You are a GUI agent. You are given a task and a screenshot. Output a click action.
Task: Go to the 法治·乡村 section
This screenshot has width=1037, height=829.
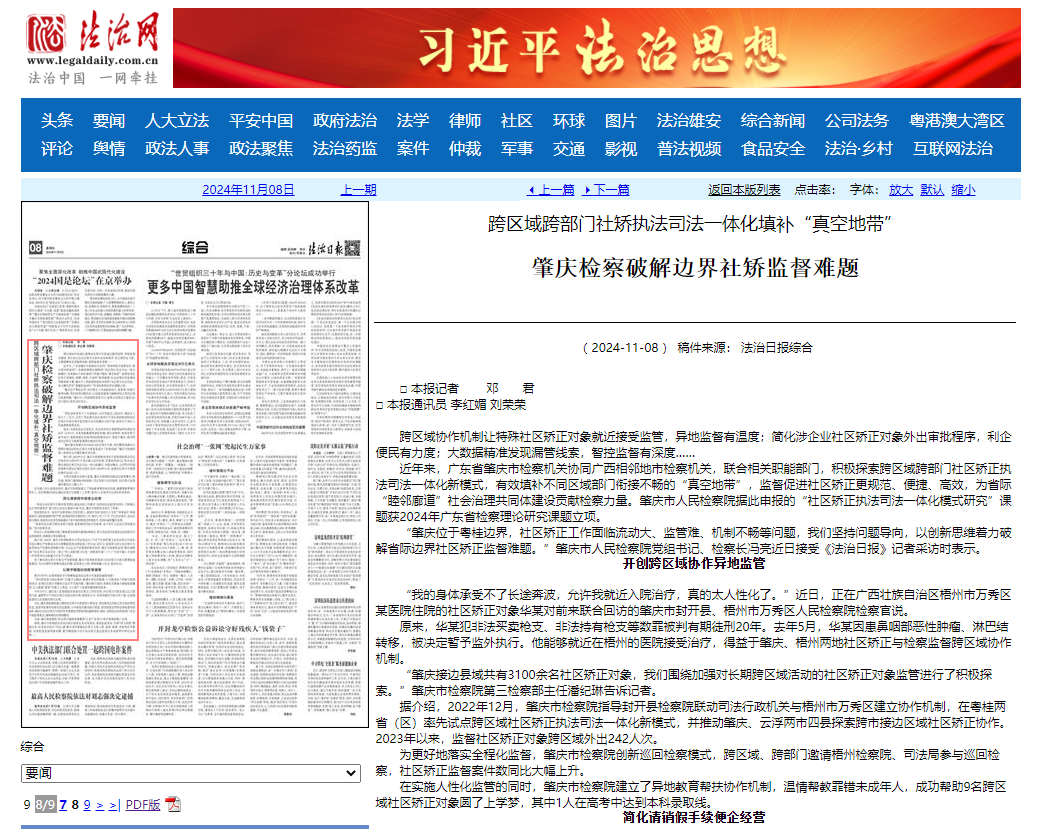click(x=858, y=148)
